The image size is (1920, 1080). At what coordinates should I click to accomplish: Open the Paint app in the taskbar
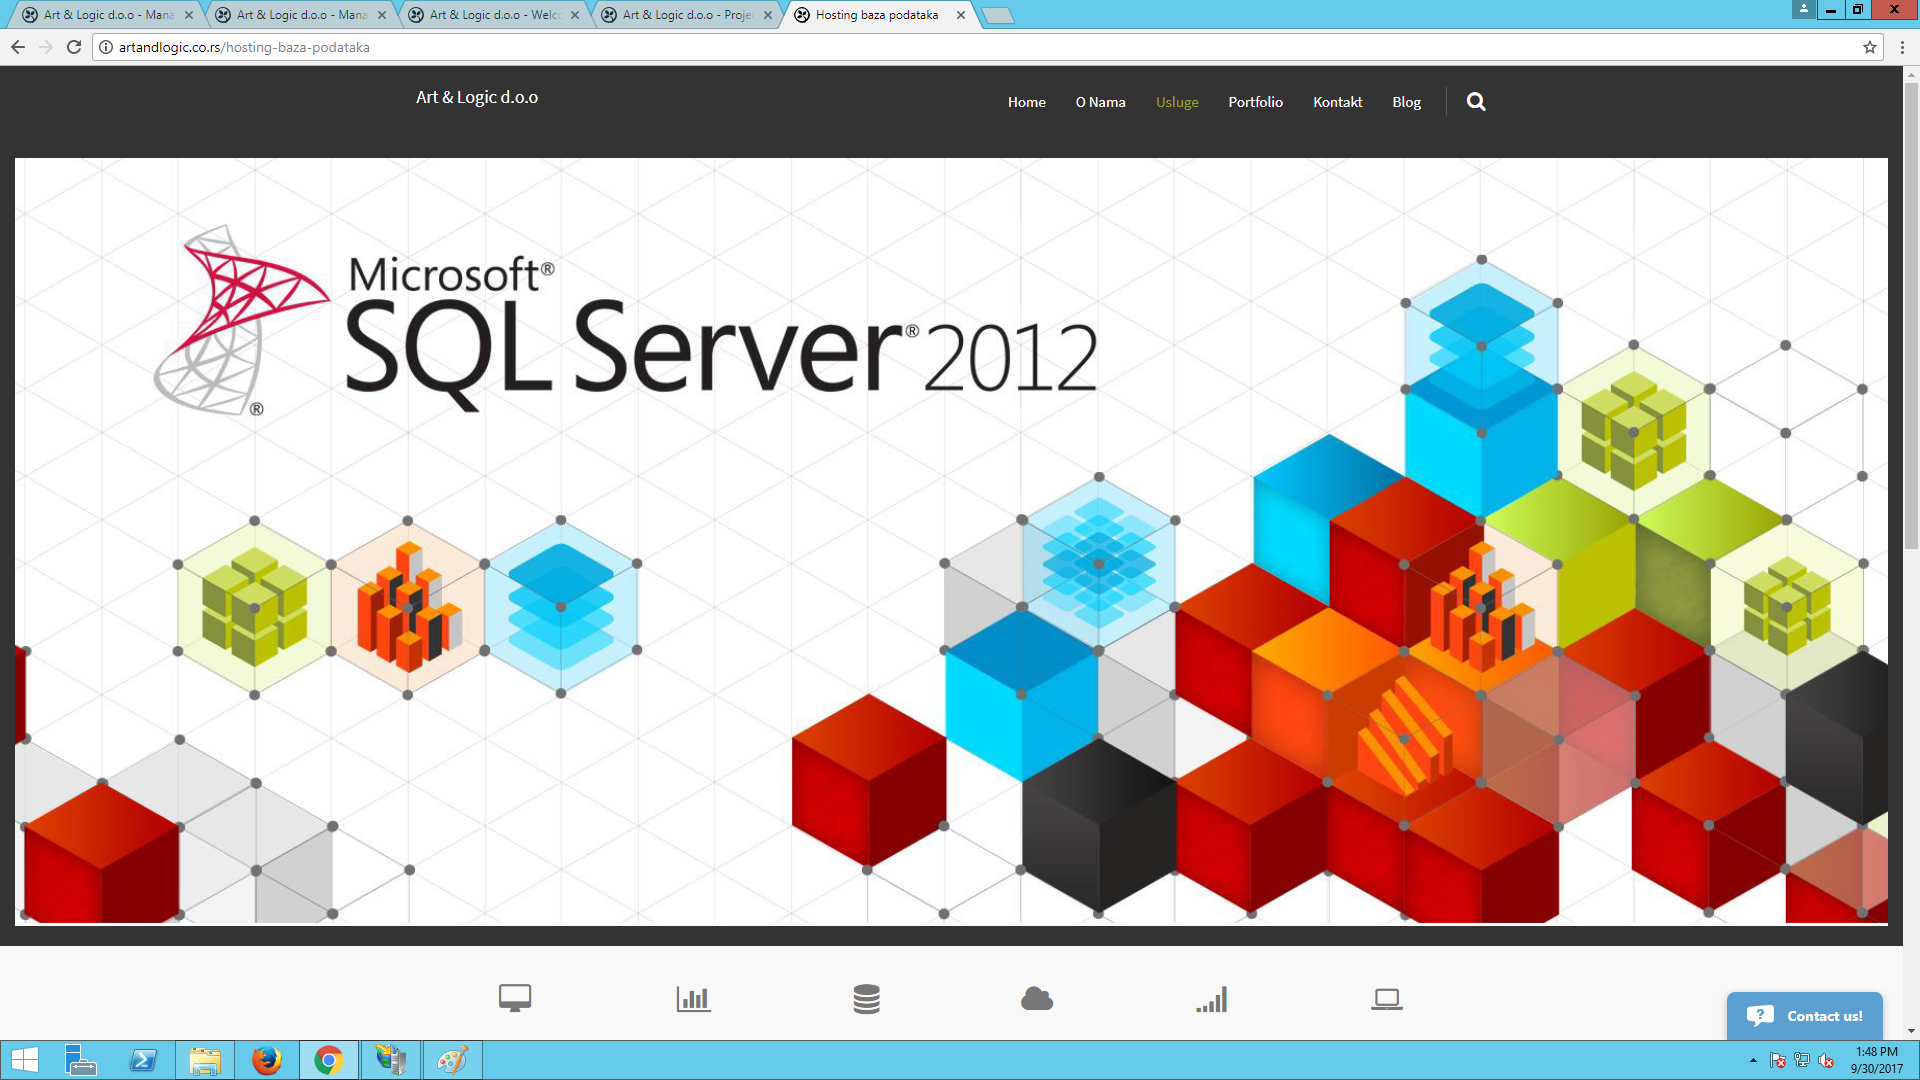point(452,1060)
